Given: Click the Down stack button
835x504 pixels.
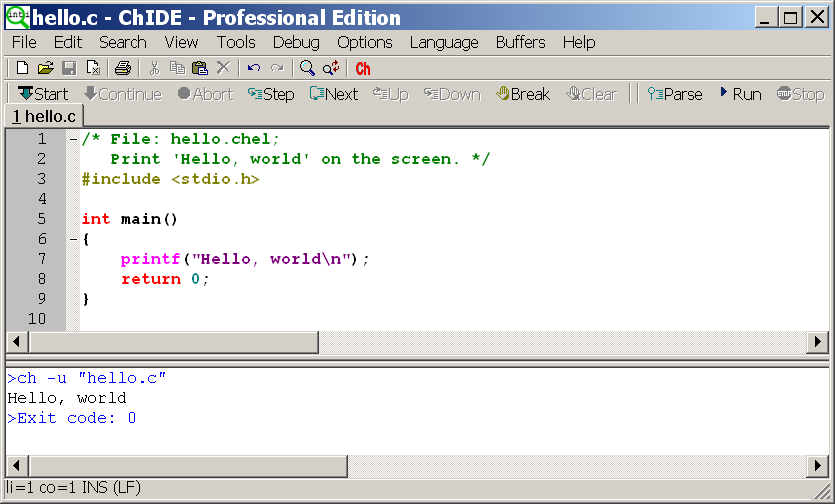Looking at the screenshot, I should coord(452,94).
